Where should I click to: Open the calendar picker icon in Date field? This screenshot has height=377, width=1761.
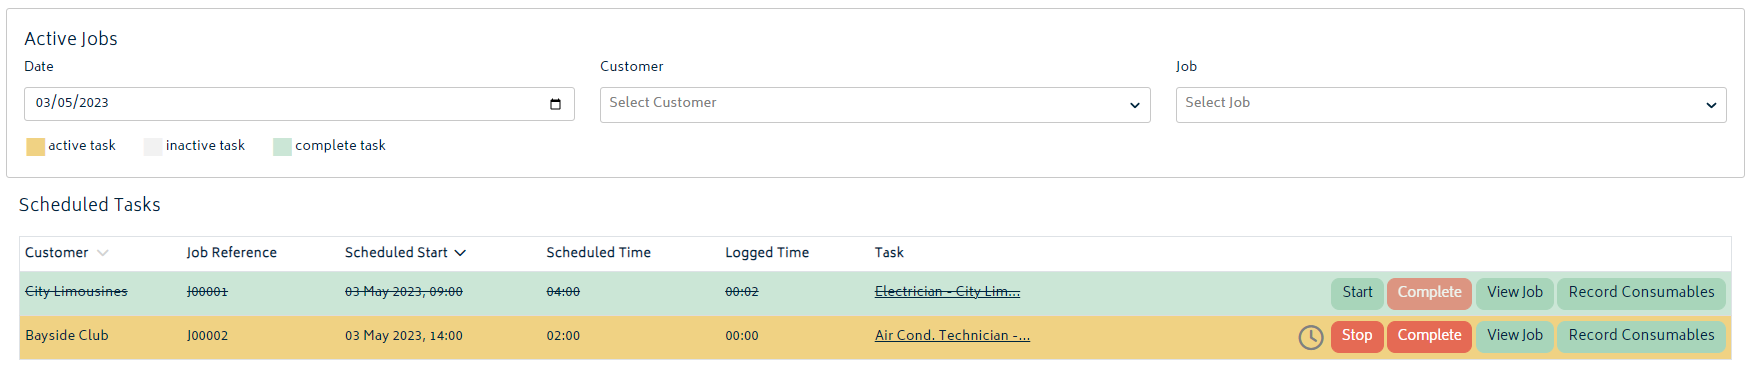click(x=556, y=104)
